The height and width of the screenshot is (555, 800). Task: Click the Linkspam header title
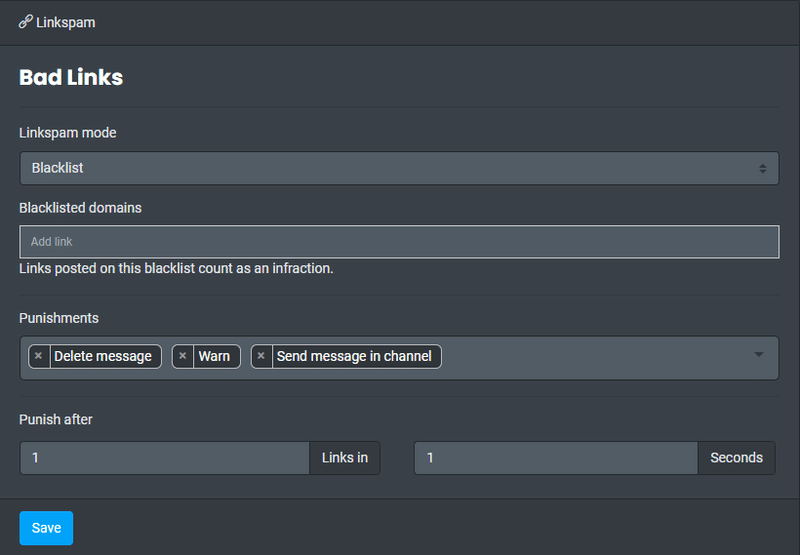coord(65,22)
